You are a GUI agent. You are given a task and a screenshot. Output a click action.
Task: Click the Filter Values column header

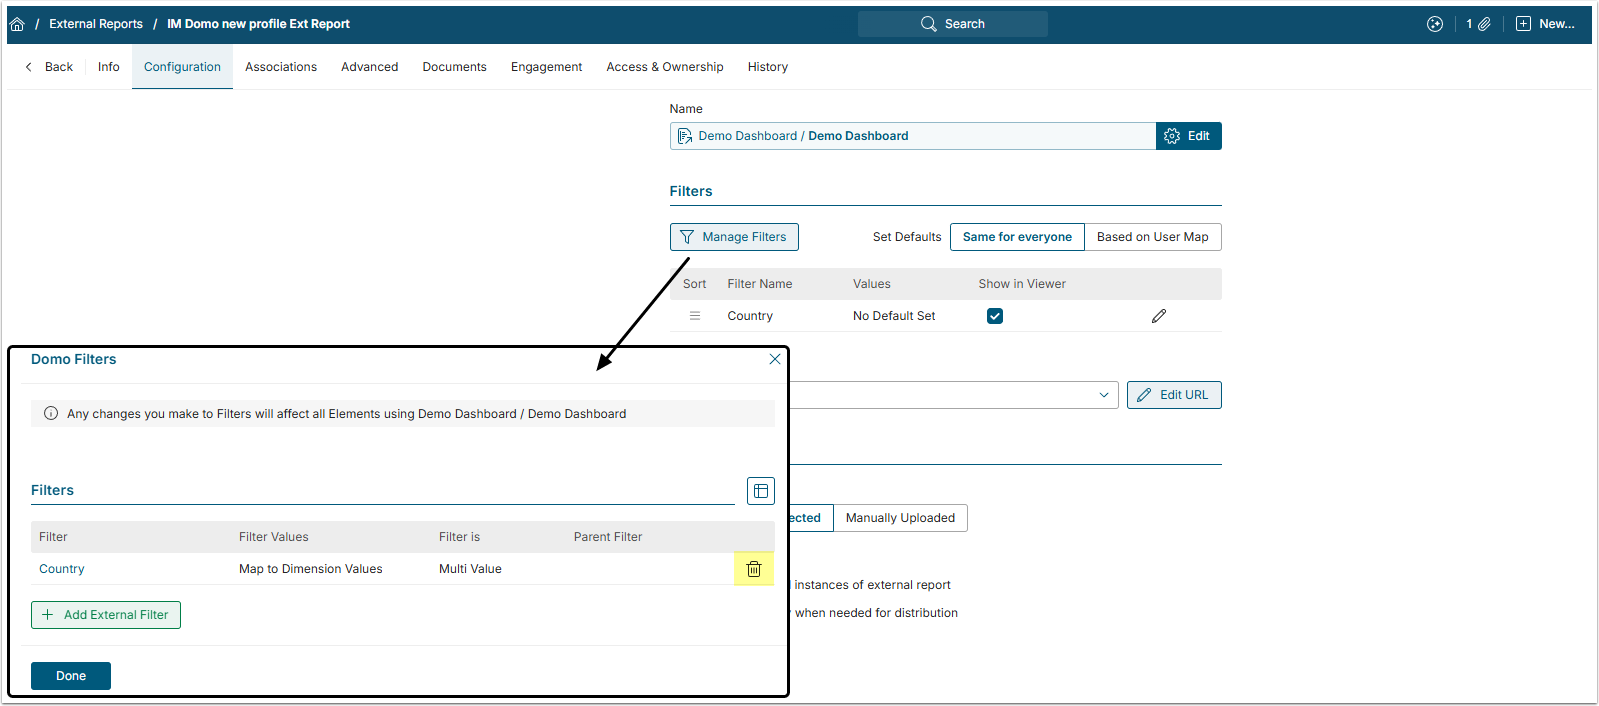click(274, 537)
